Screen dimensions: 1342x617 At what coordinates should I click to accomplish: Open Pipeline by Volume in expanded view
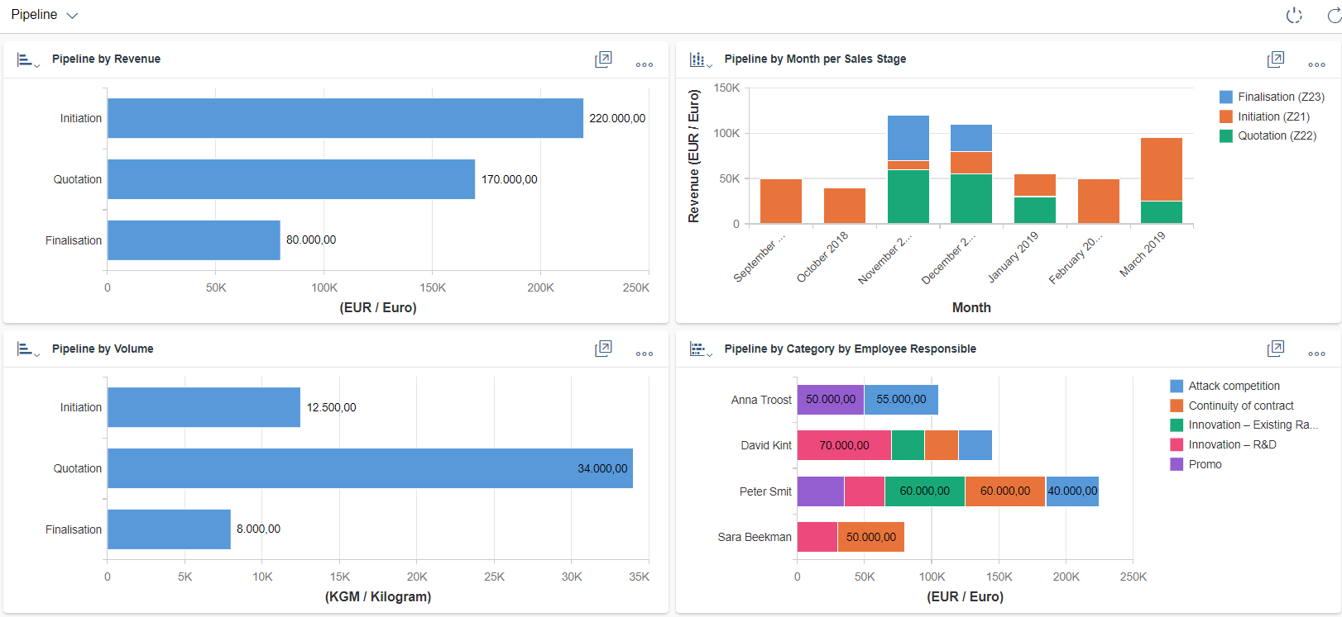tap(603, 349)
